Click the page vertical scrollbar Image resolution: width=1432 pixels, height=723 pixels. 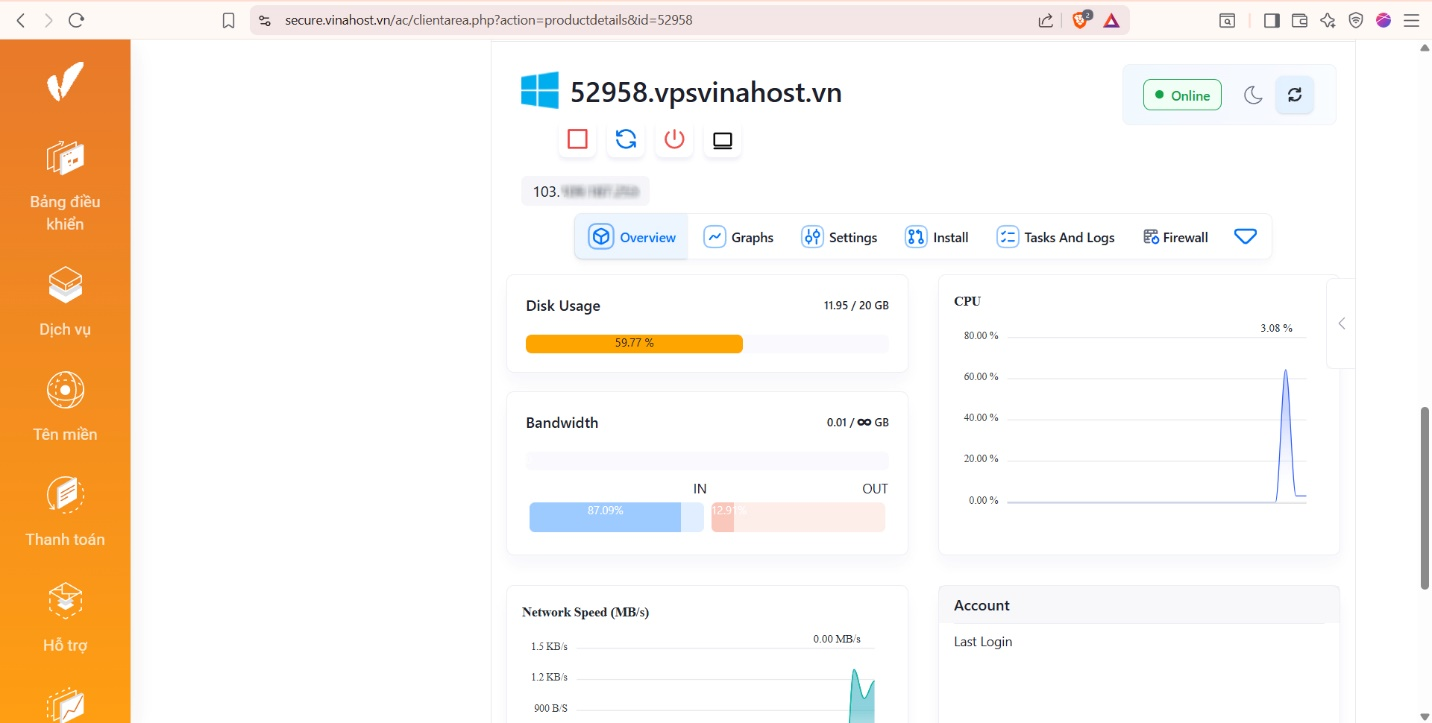[1425, 498]
